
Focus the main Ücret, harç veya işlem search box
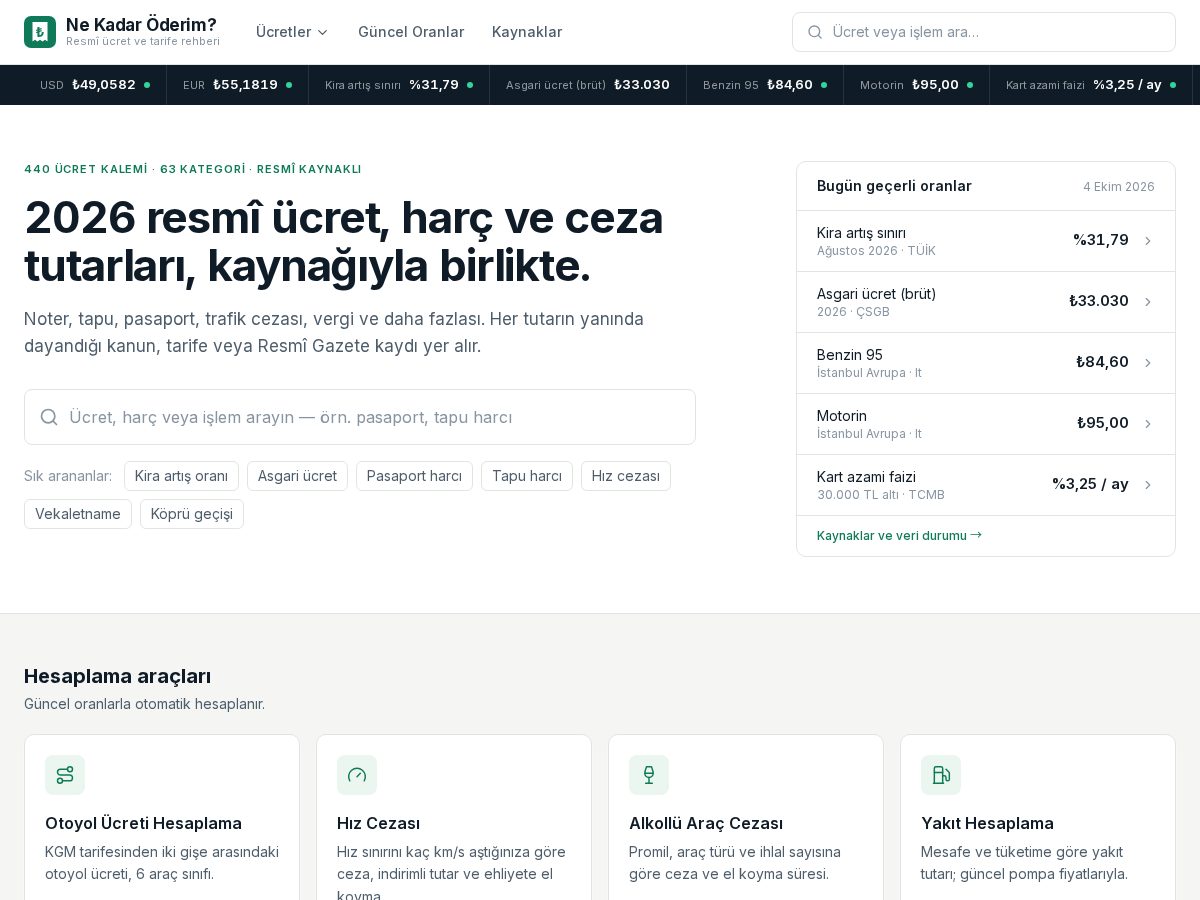pos(360,417)
